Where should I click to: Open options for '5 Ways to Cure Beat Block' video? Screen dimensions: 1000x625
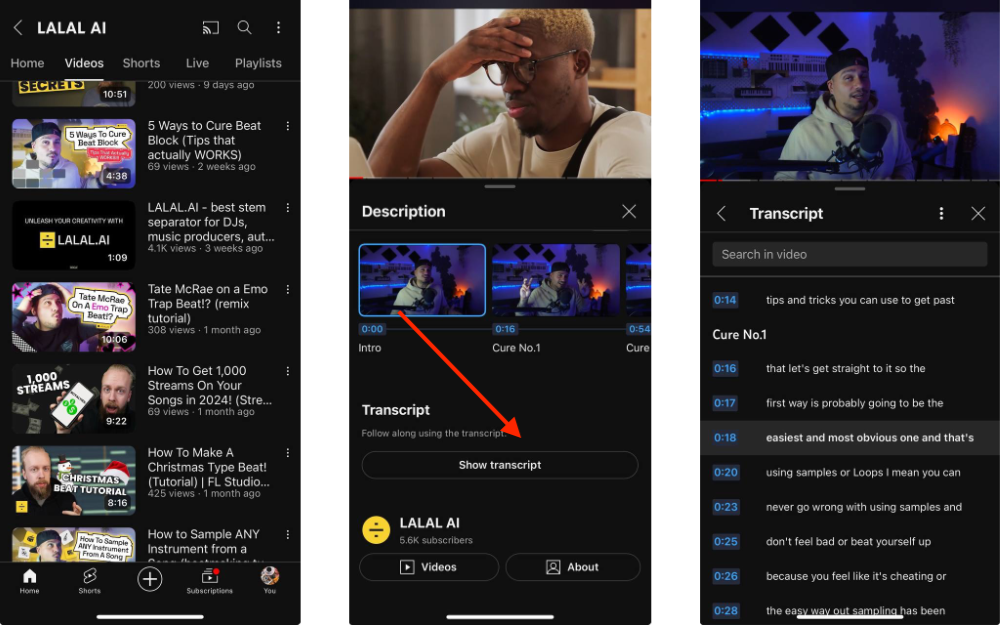pos(288,126)
